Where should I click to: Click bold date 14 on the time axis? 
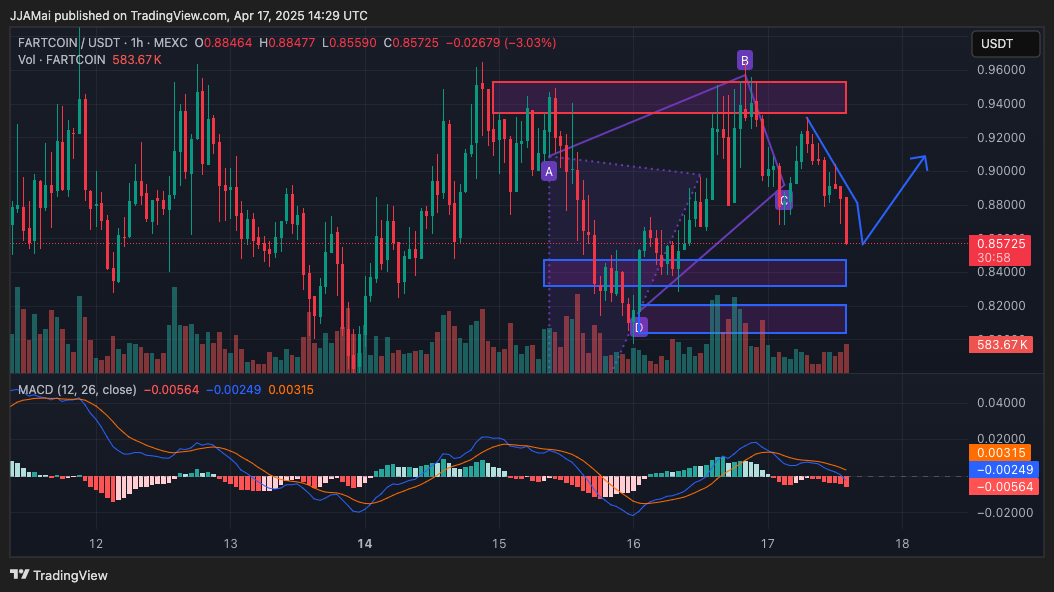[365, 544]
